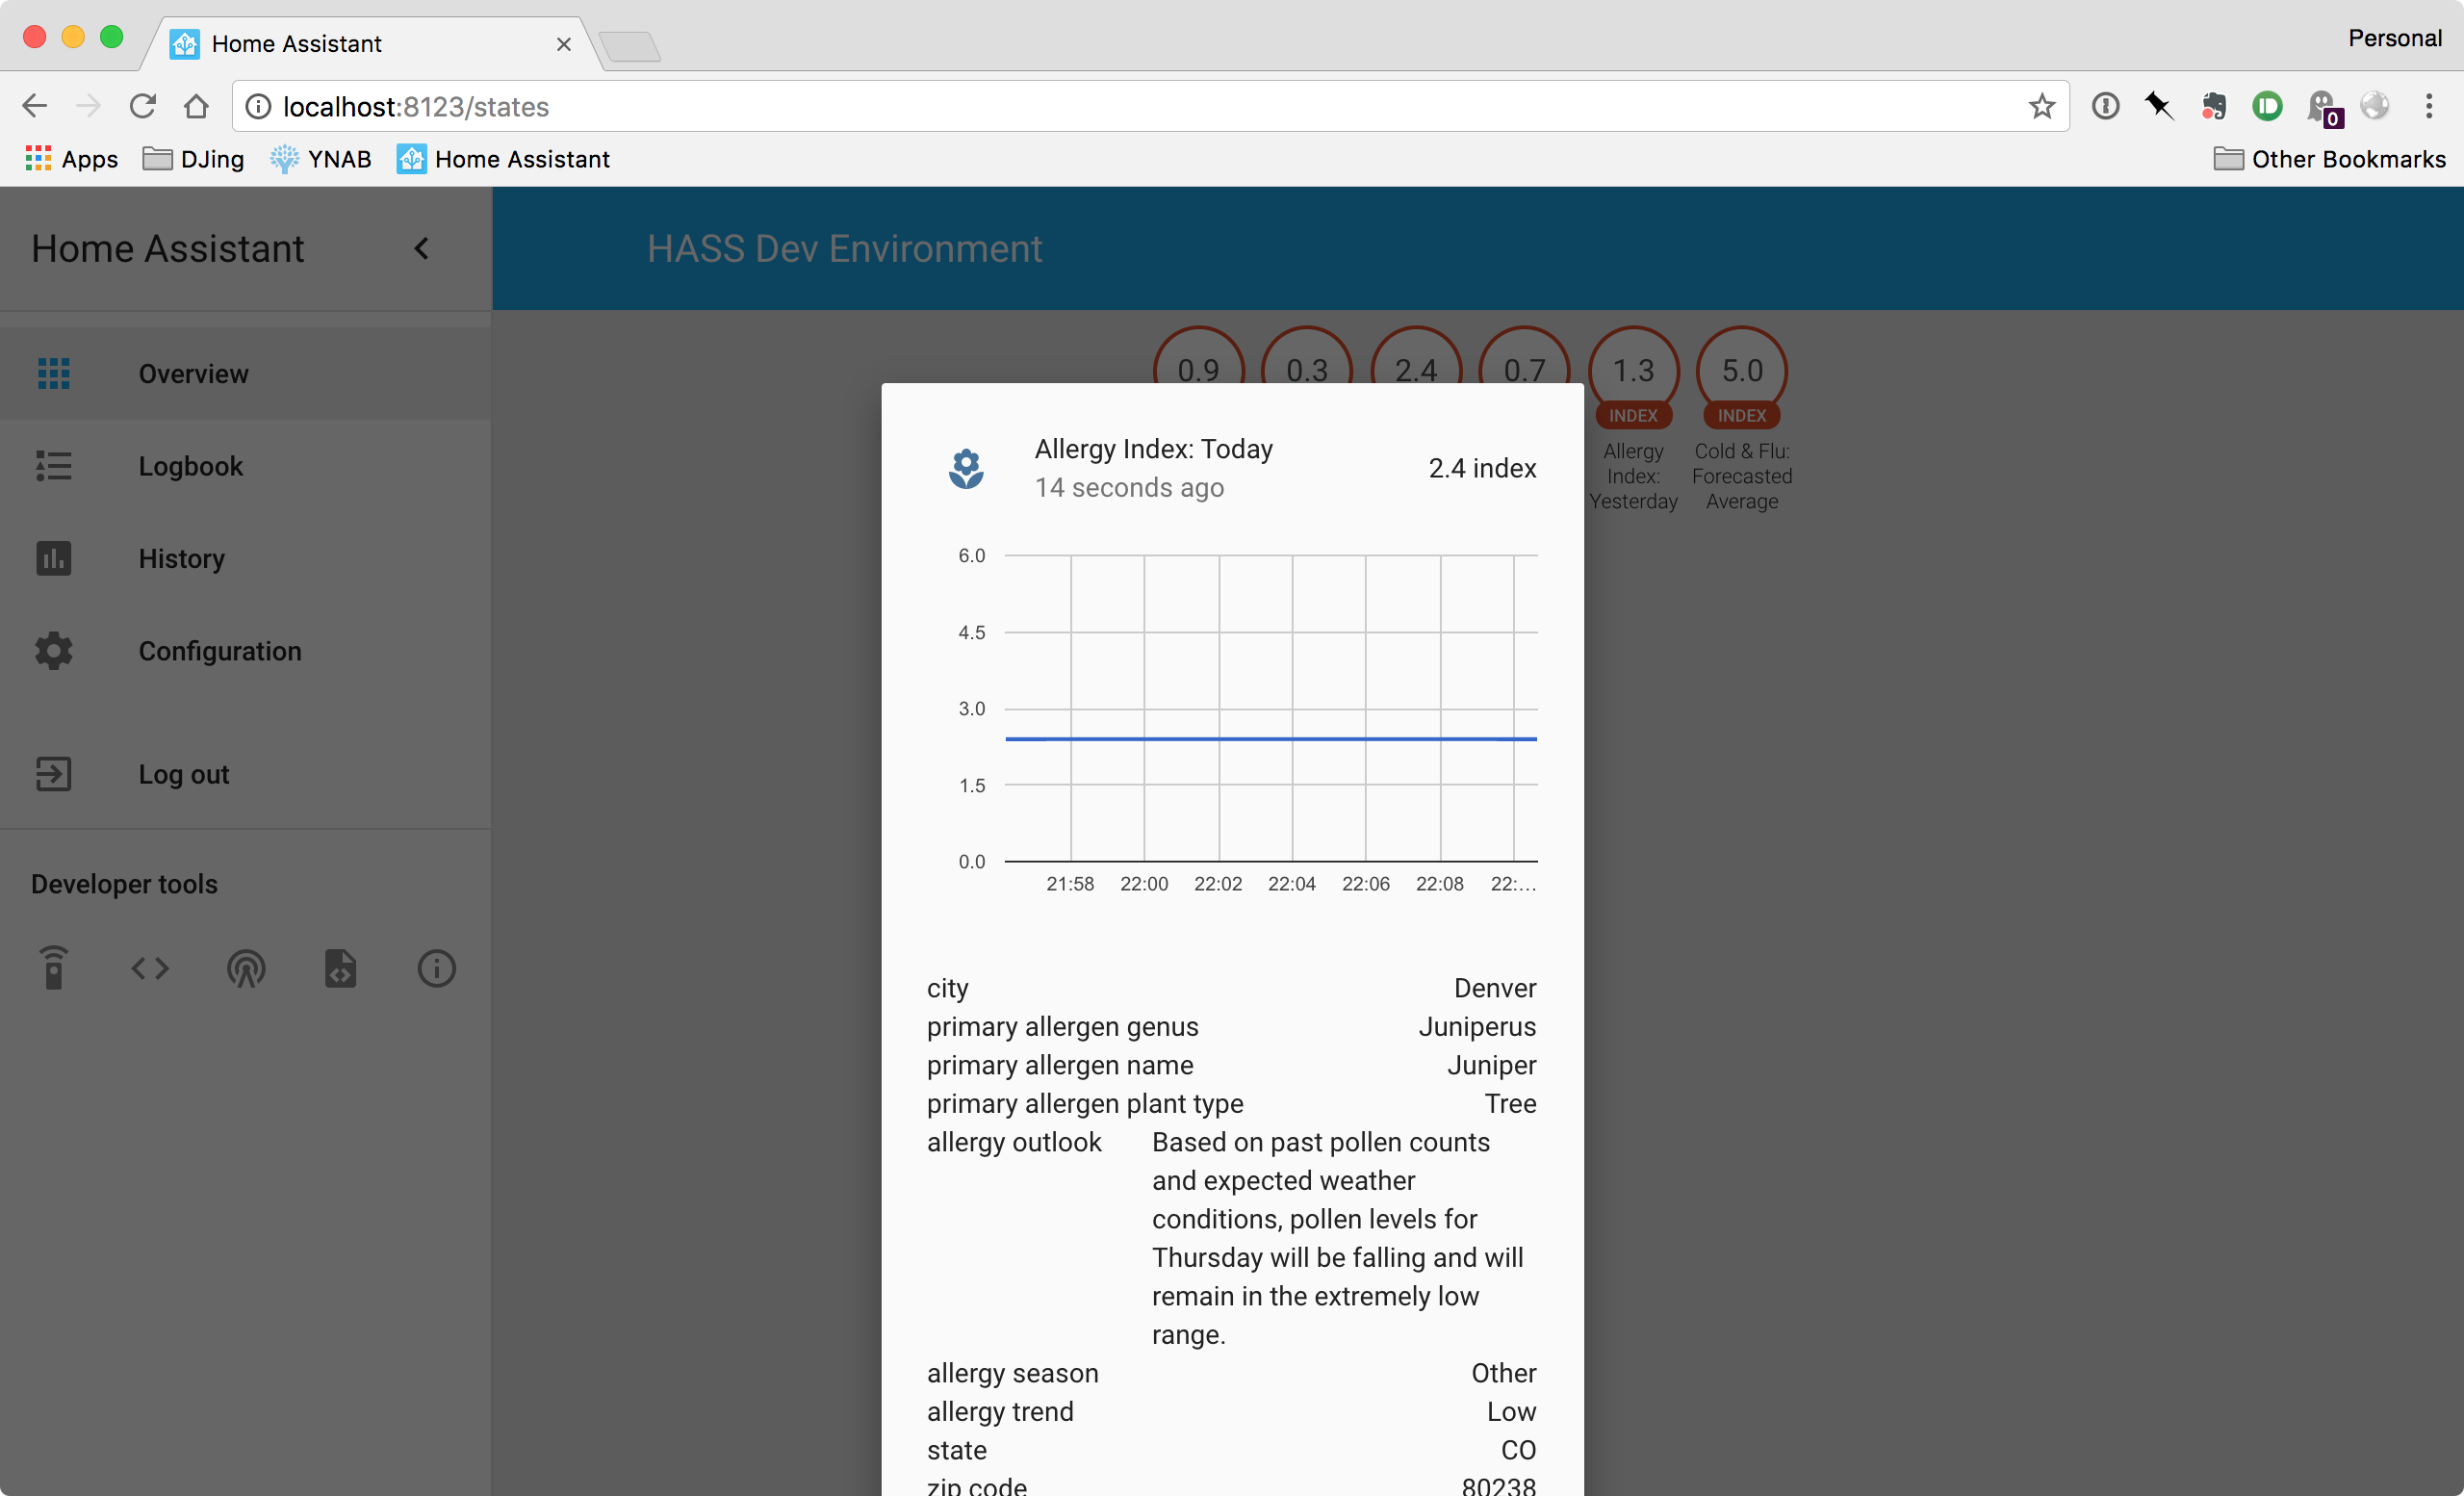Image resolution: width=2464 pixels, height=1496 pixels.
Task: Click the blue line in history chart
Action: click(1271, 738)
